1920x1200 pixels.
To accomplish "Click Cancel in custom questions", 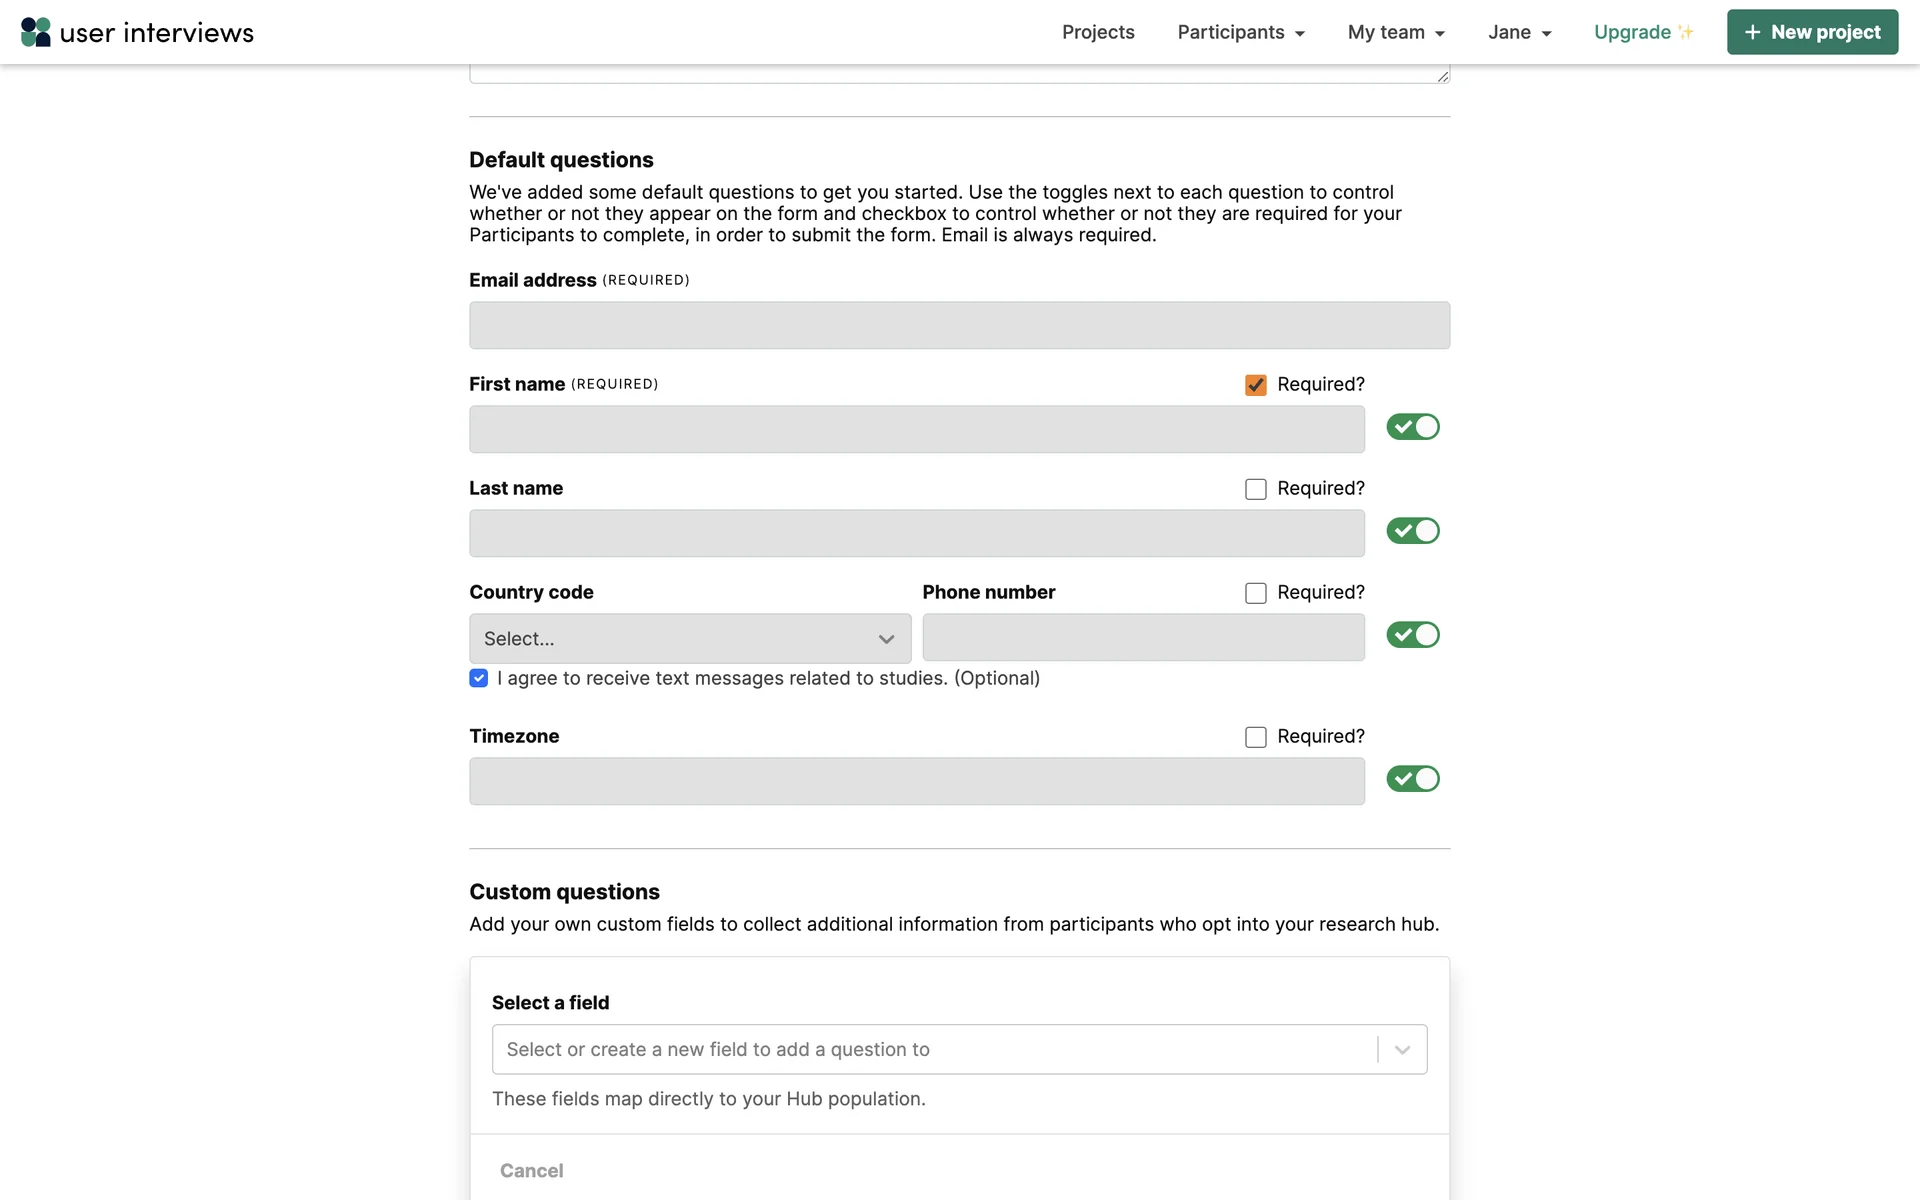I will click(531, 1170).
